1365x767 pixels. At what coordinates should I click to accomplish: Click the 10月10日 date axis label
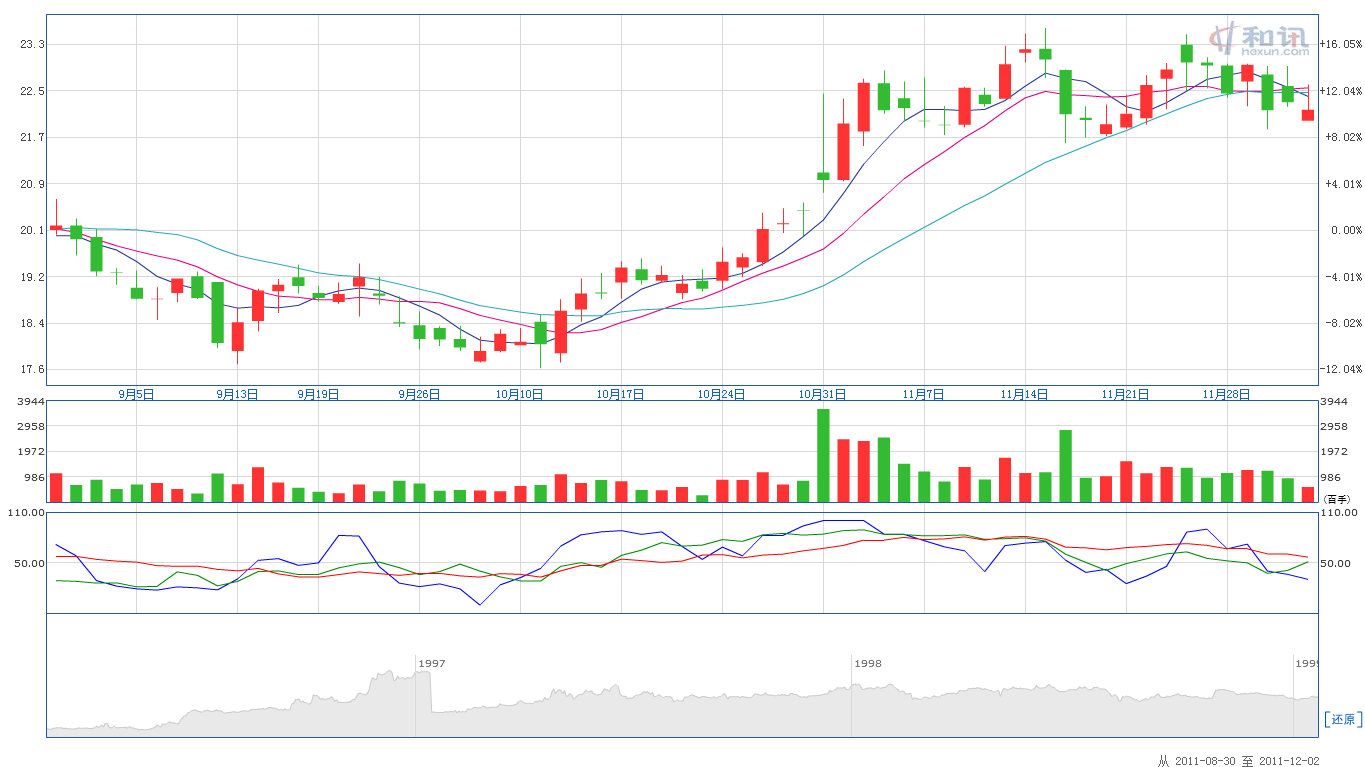click(520, 394)
